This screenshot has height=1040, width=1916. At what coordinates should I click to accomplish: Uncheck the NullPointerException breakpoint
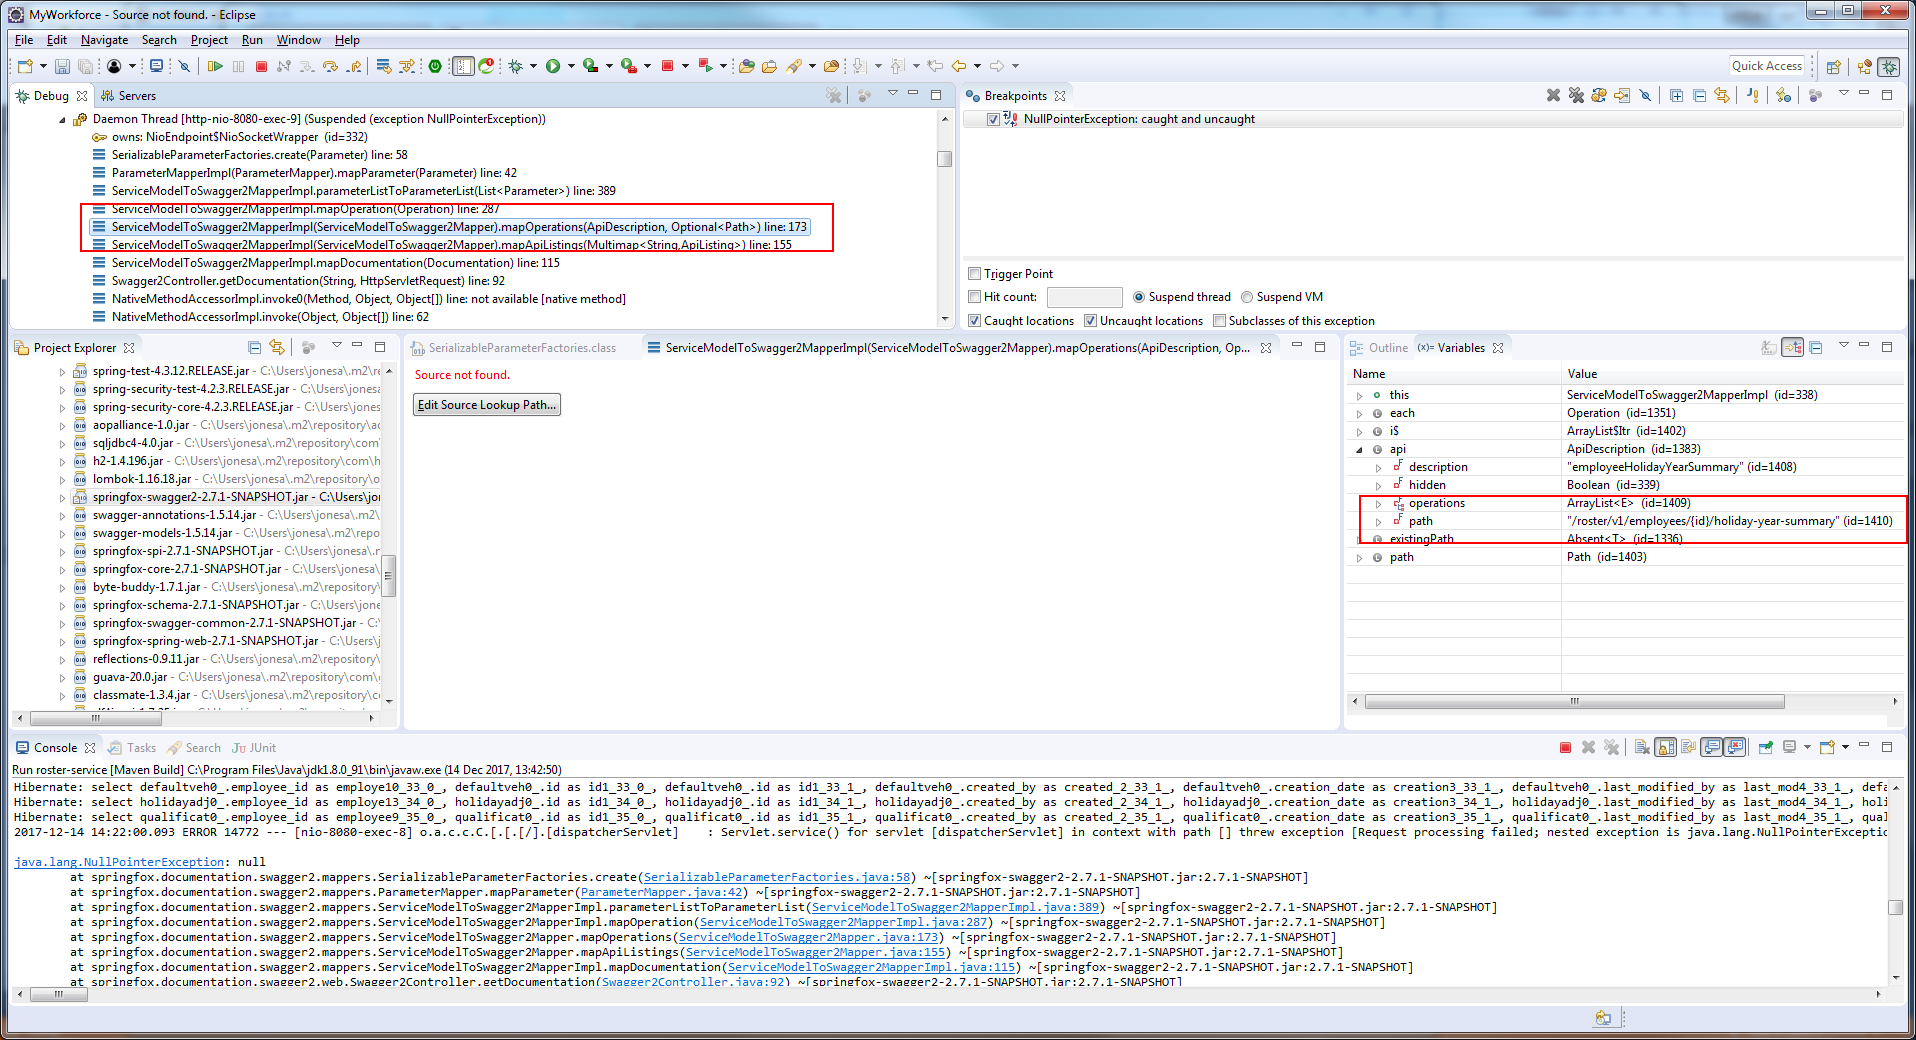[x=992, y=118]
